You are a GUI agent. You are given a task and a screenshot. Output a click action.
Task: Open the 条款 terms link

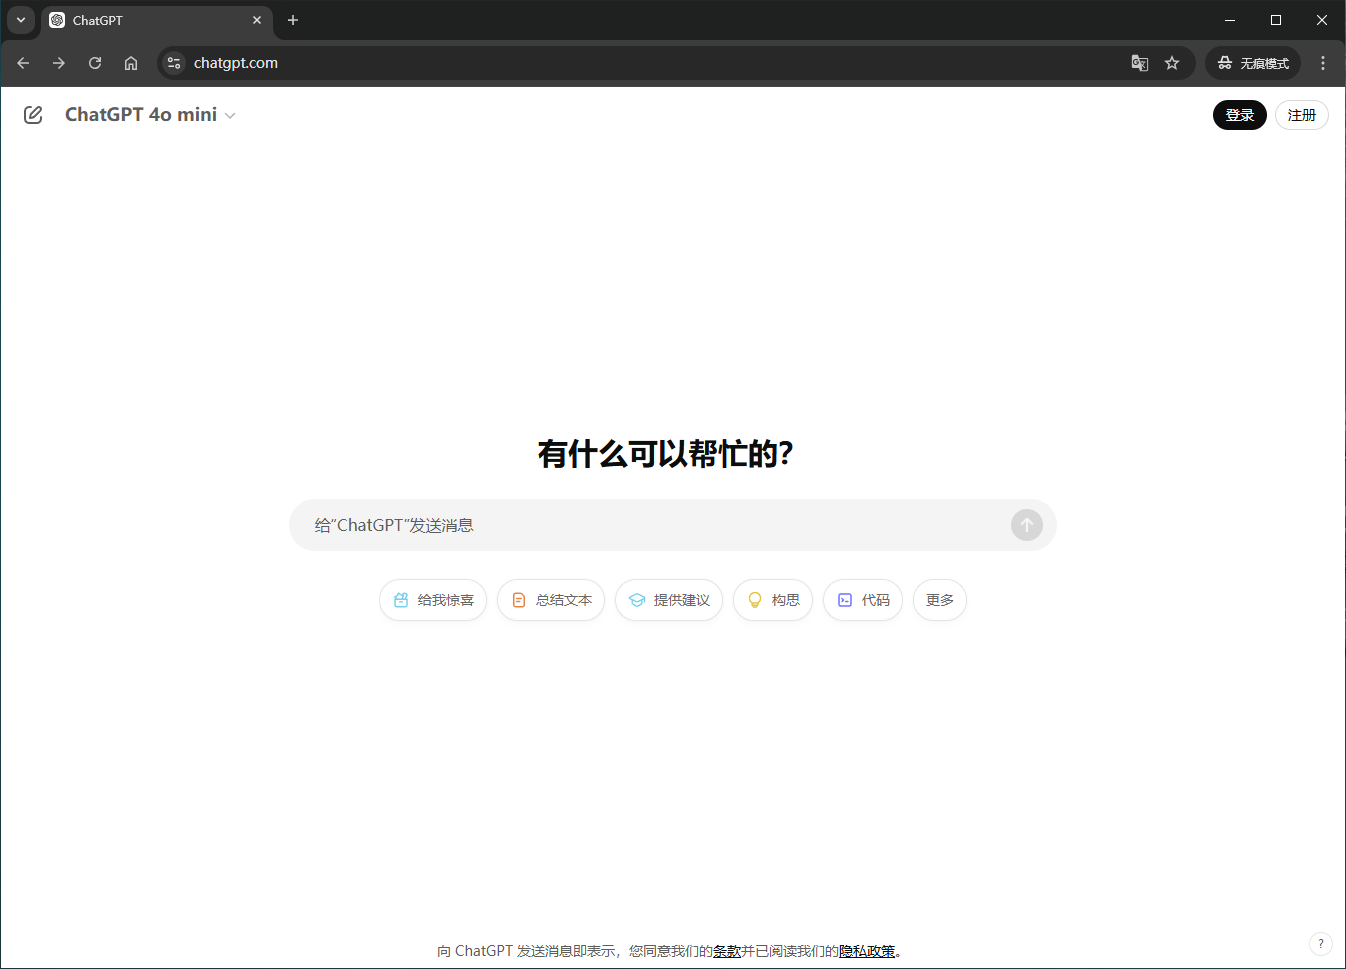(727, 951)
